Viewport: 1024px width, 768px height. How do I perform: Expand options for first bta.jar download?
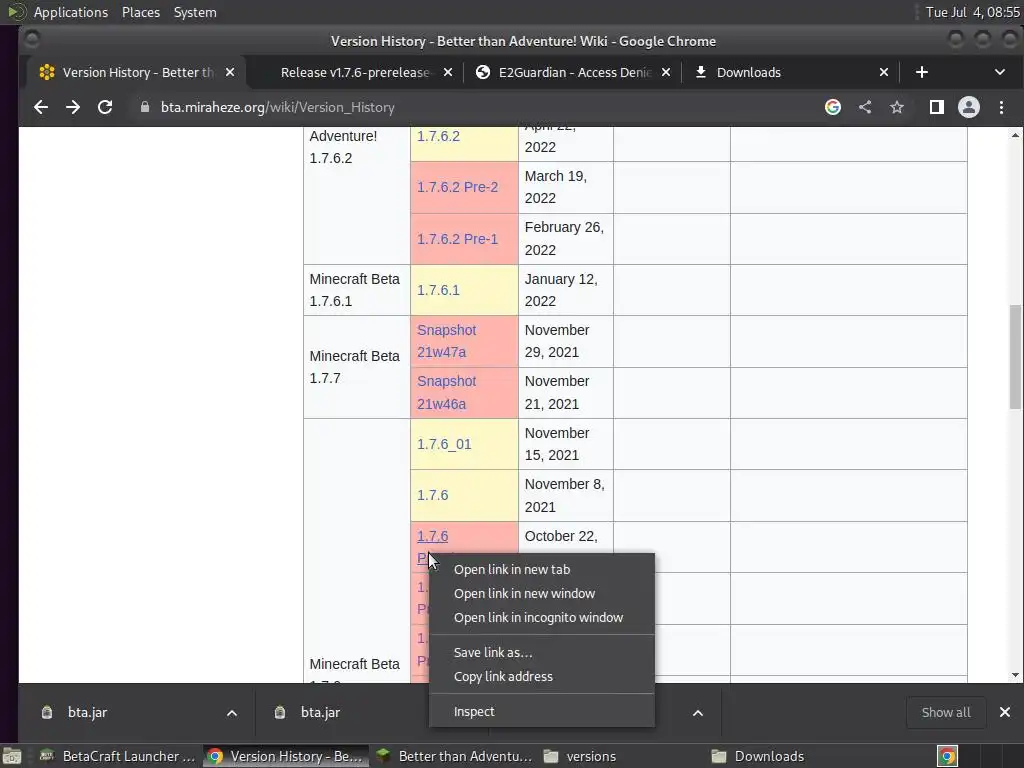232,712
